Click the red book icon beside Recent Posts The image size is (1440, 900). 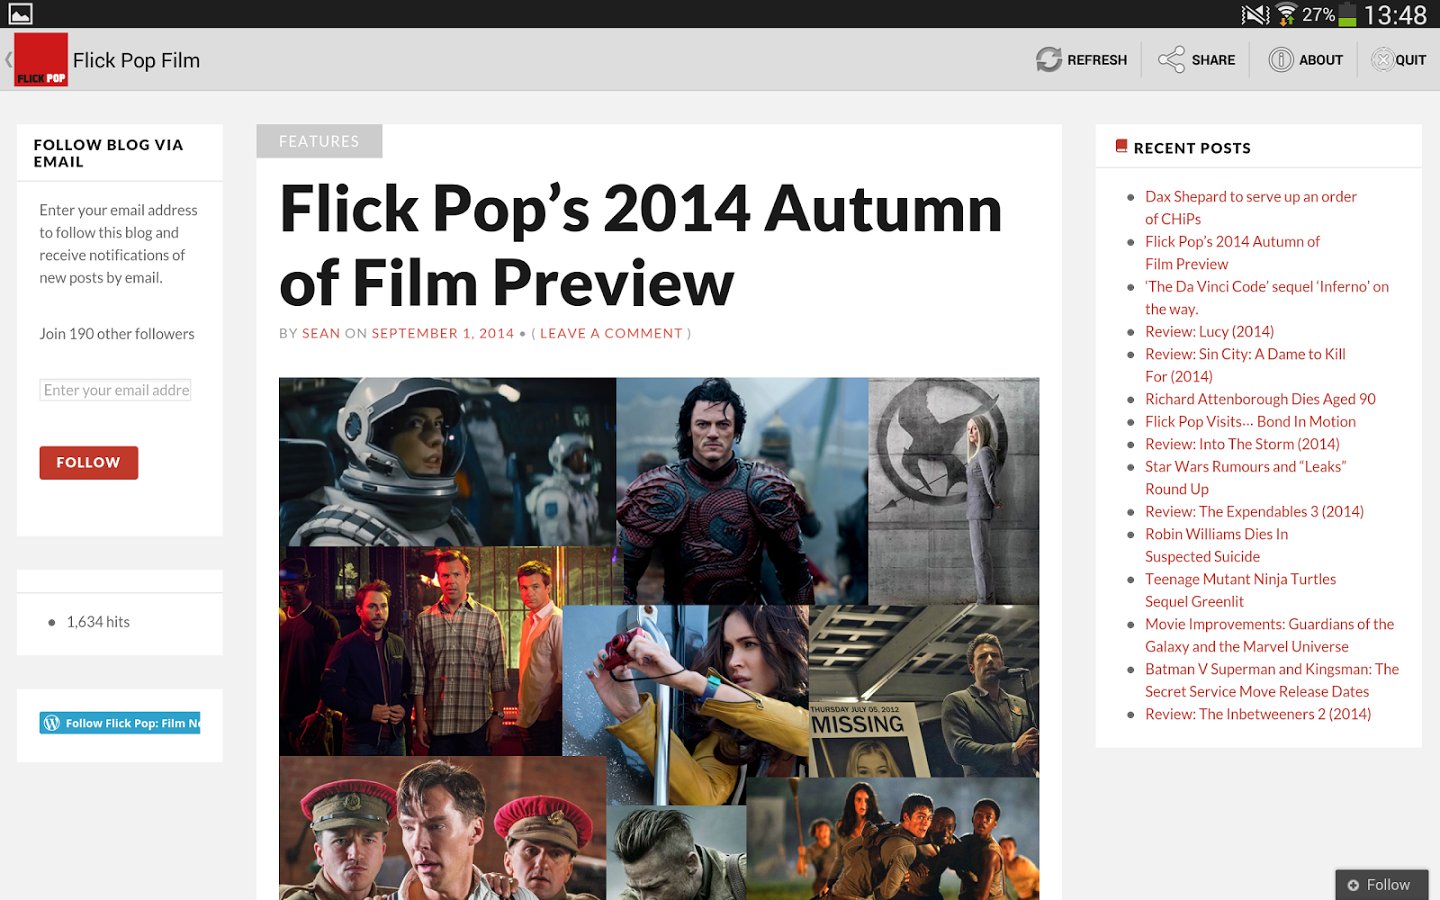coord(1121,146)
